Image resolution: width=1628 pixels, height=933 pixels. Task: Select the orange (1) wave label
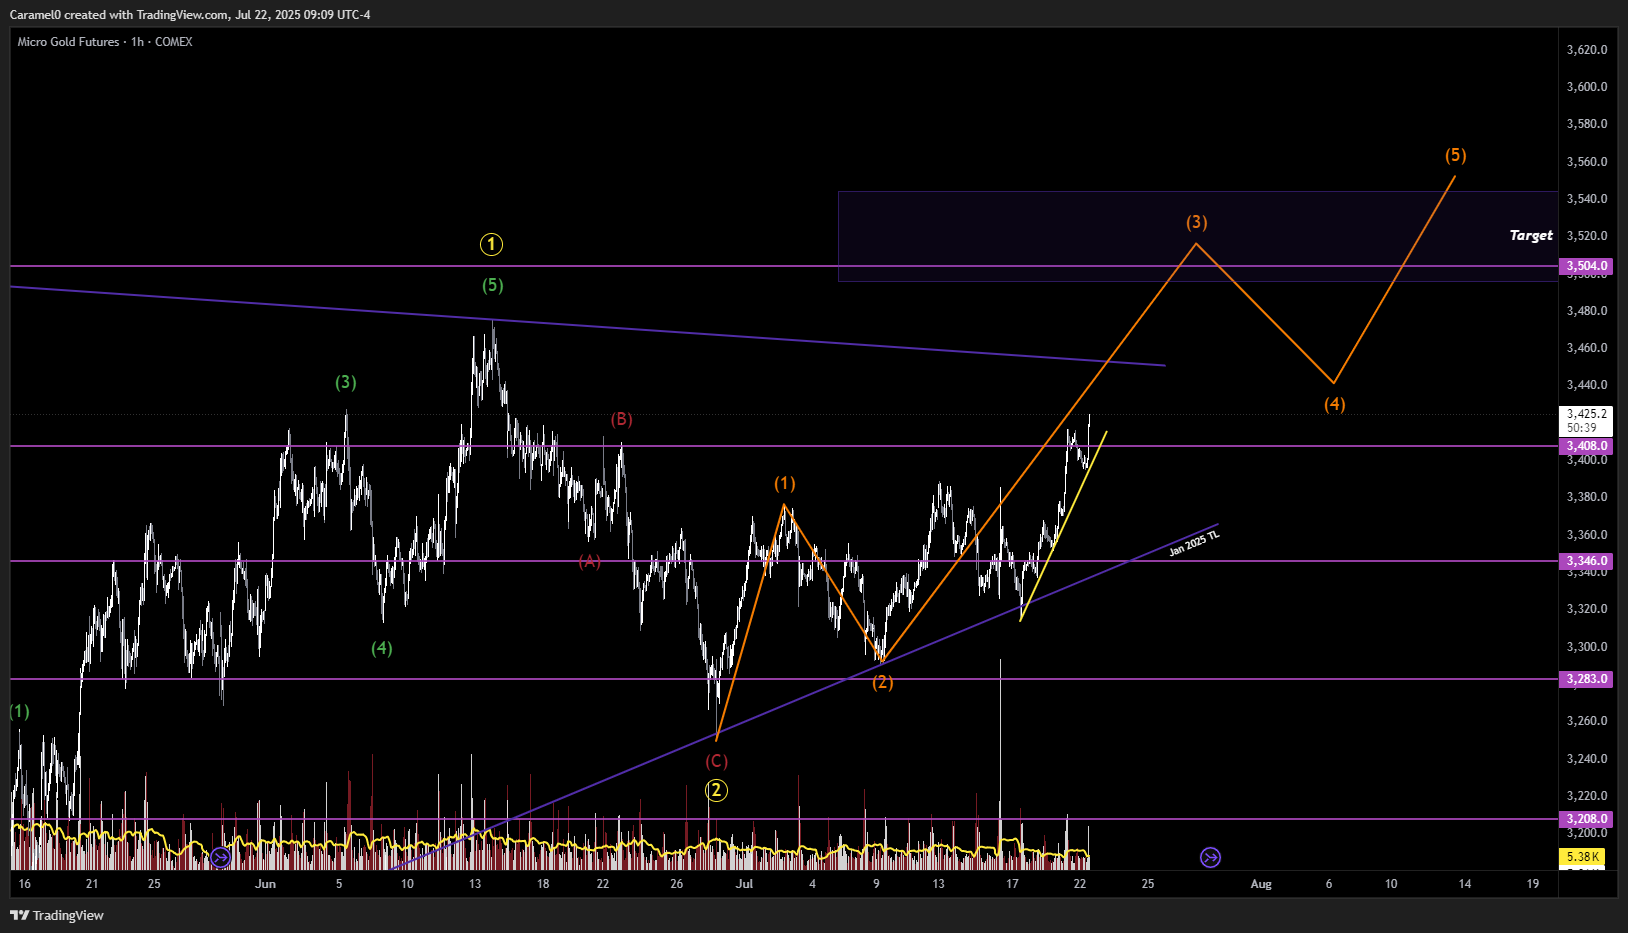tap(785, 484)
